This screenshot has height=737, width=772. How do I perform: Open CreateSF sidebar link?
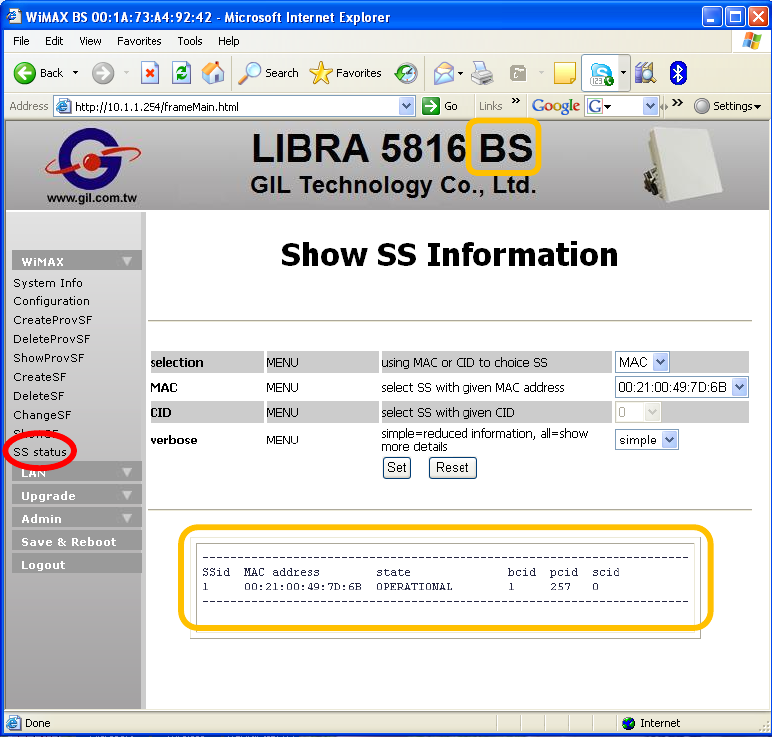[x=40, y=377]
